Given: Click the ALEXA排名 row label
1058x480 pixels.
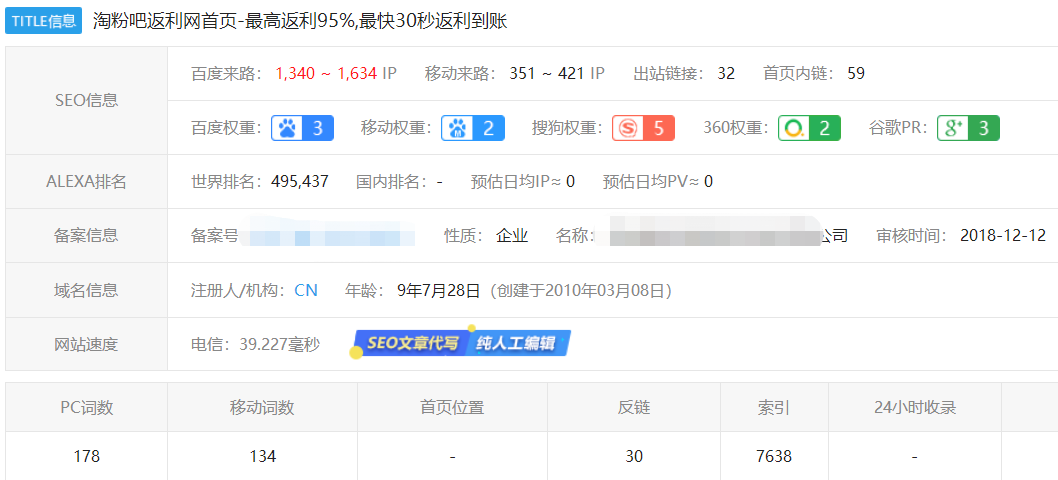Looking at the screenshot, I should click(x=86, y=182).
